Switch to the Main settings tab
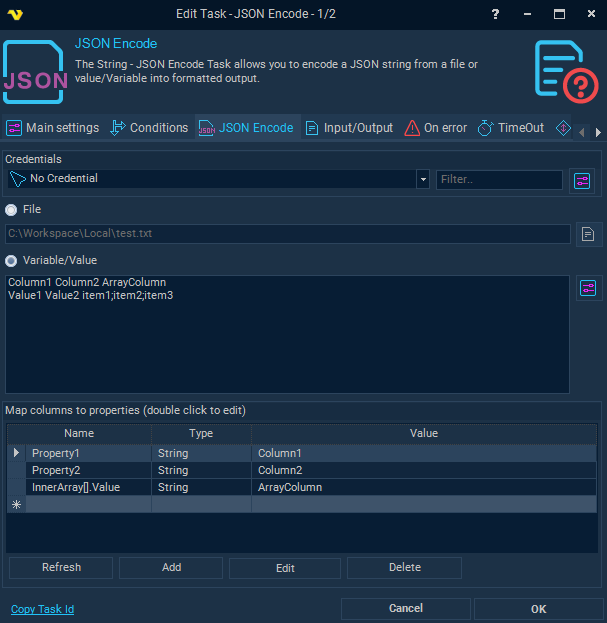 52,128
